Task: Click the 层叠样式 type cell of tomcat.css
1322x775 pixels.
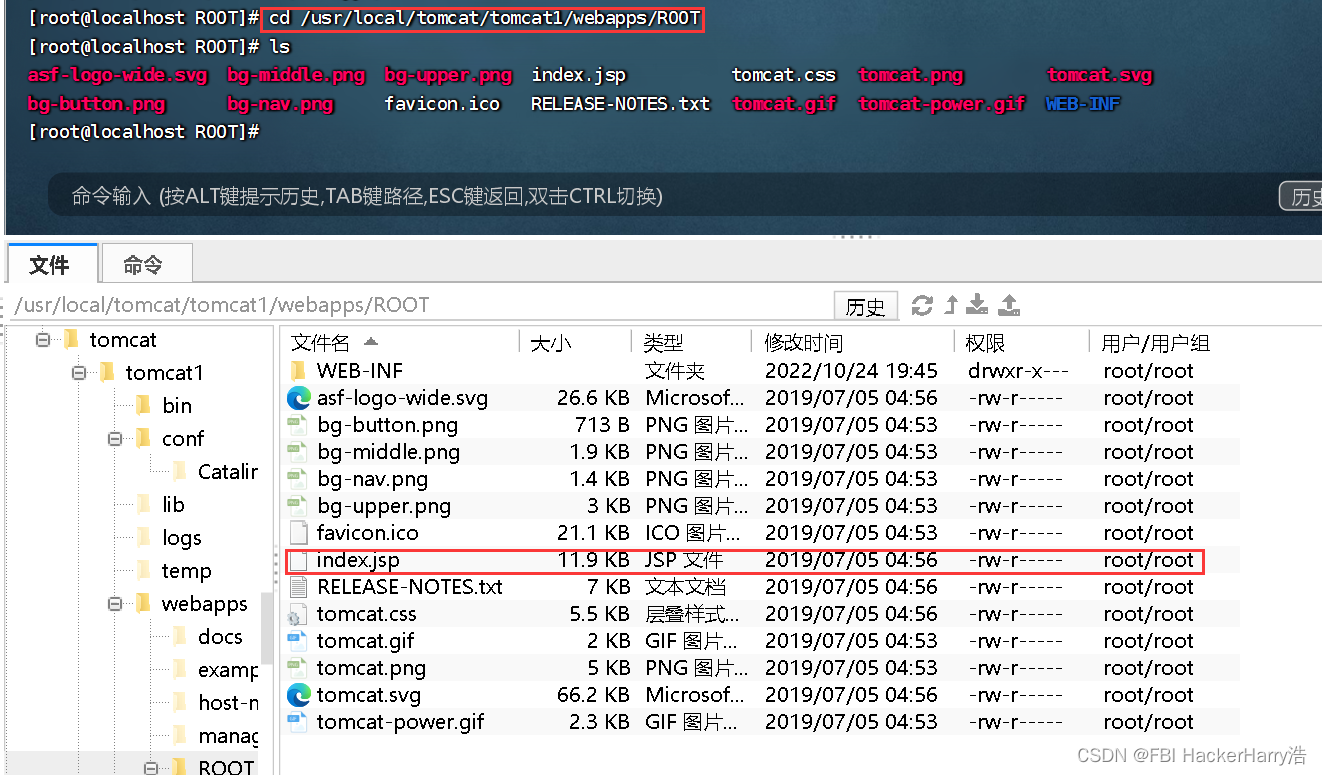Action: pyautogui.click(x=693, y=614)
